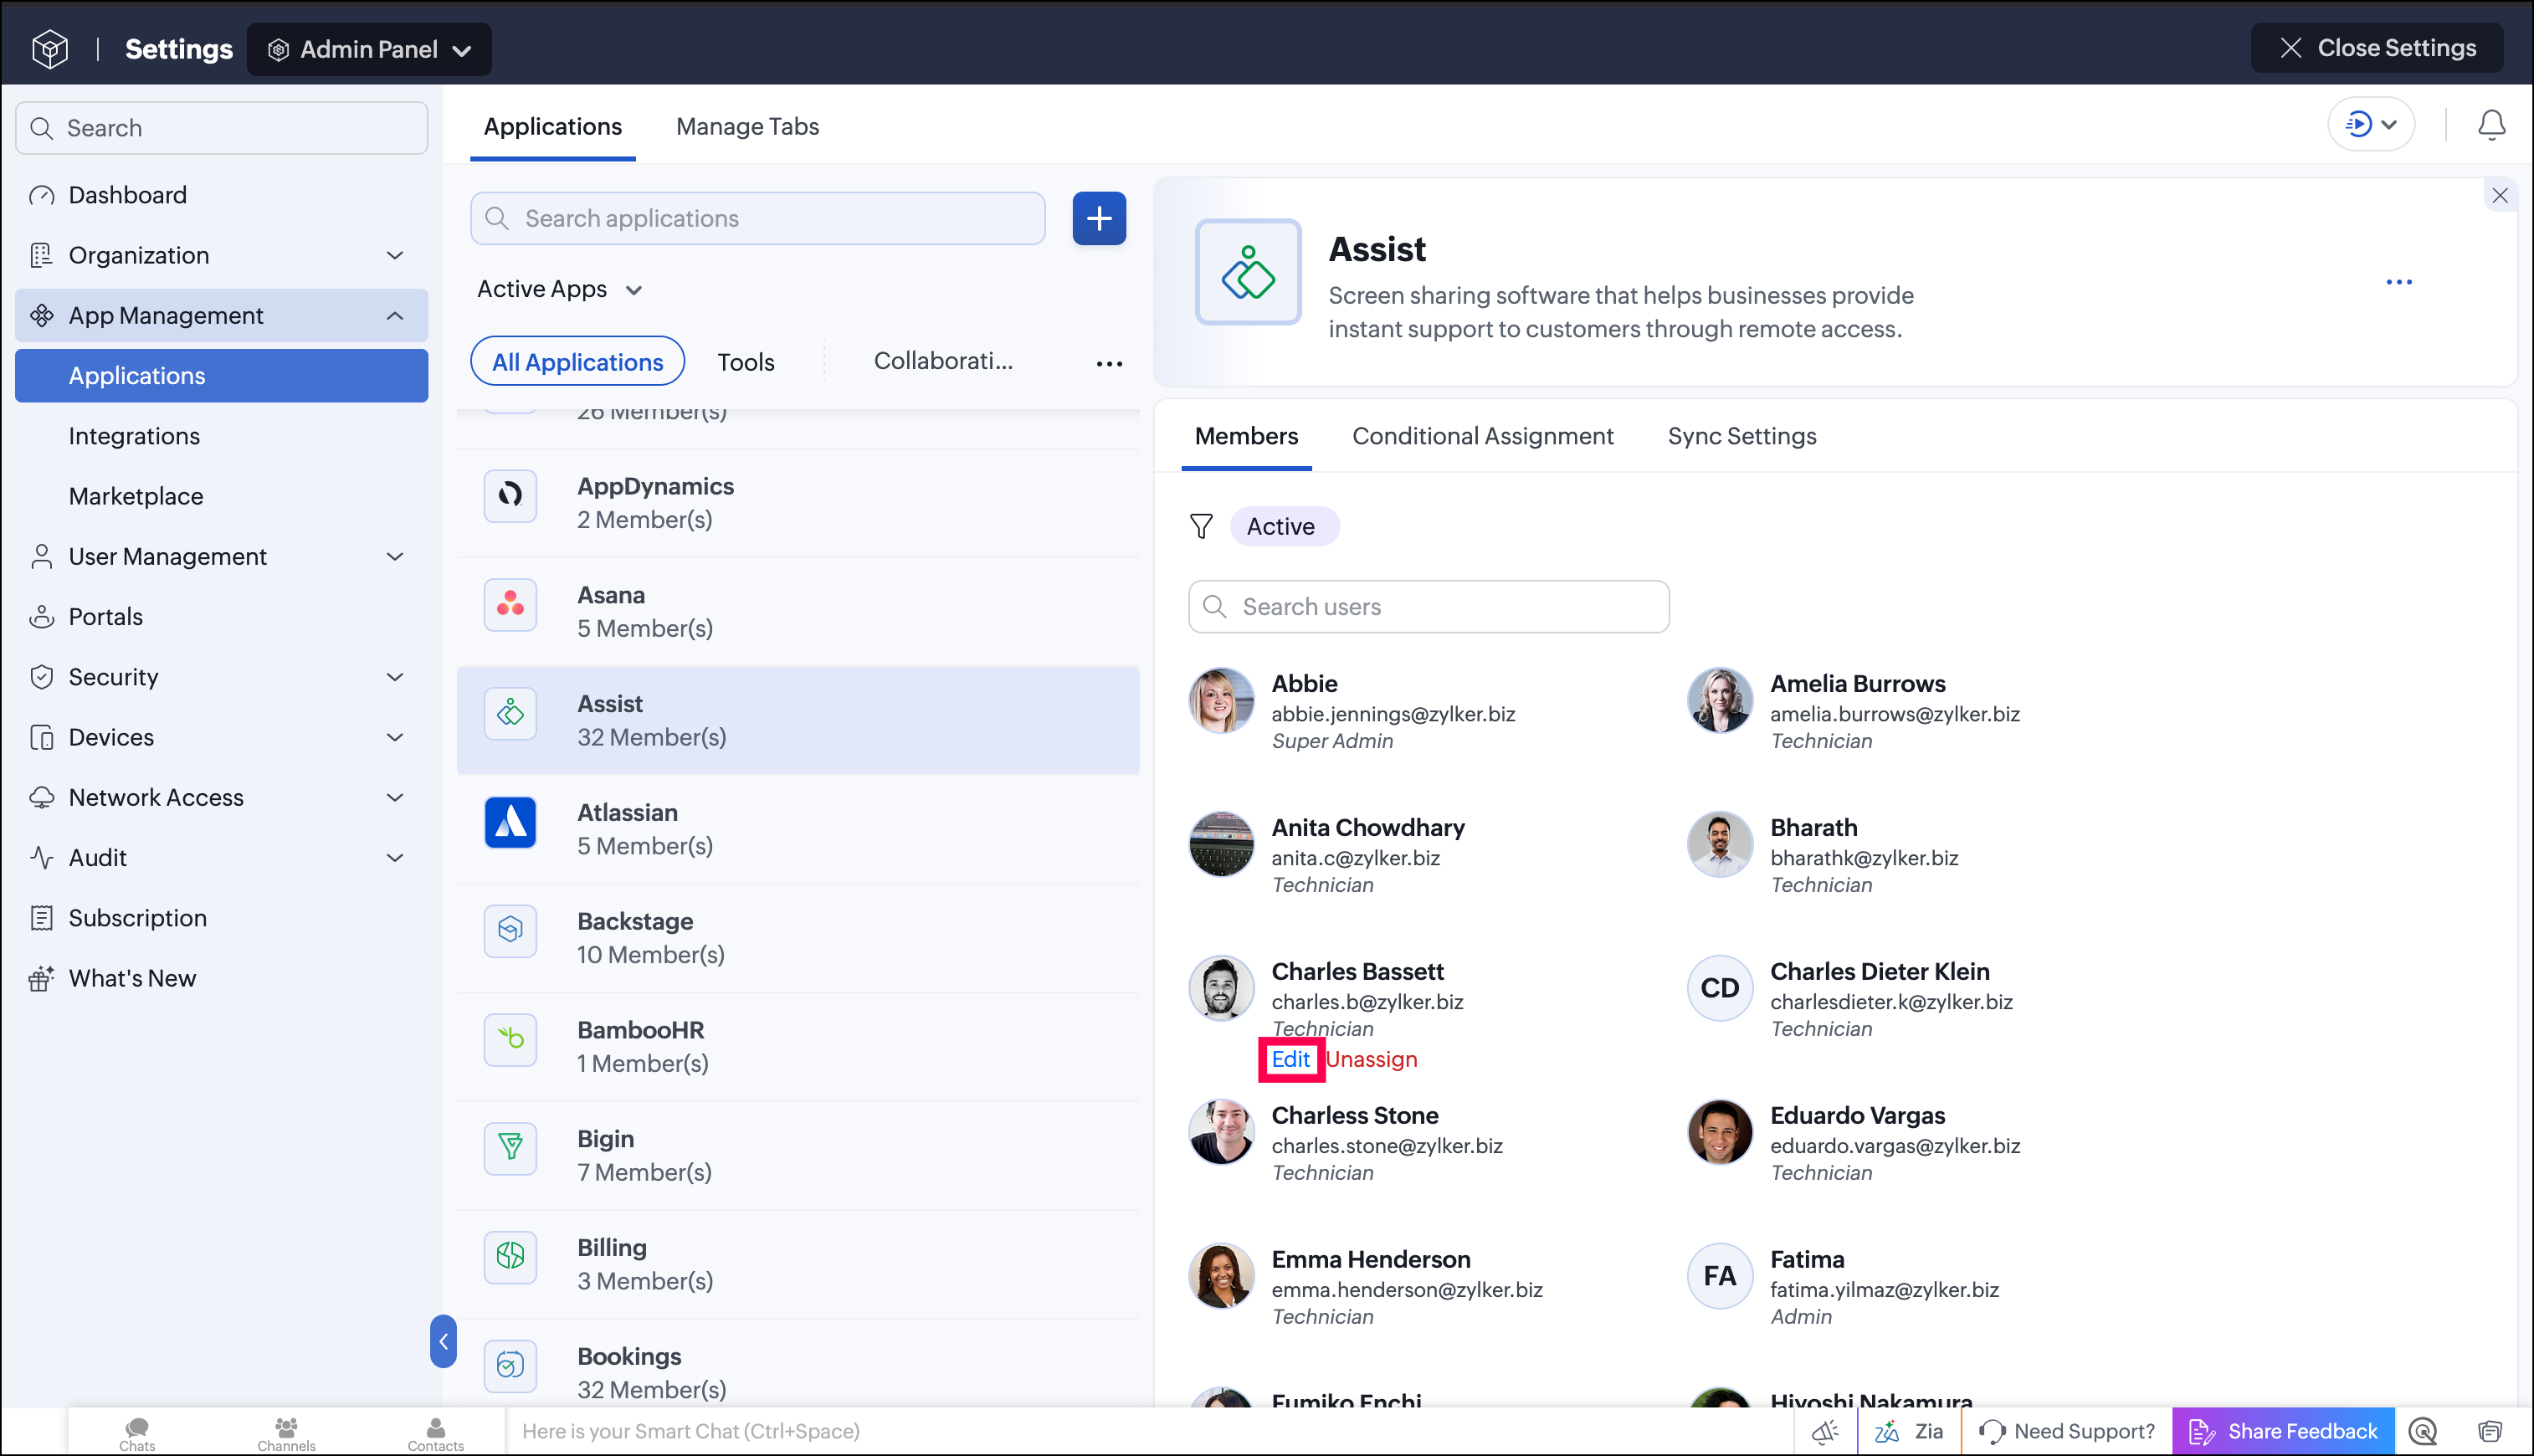Open the Assist panel three-dot menu

(x=2399, y=282)
